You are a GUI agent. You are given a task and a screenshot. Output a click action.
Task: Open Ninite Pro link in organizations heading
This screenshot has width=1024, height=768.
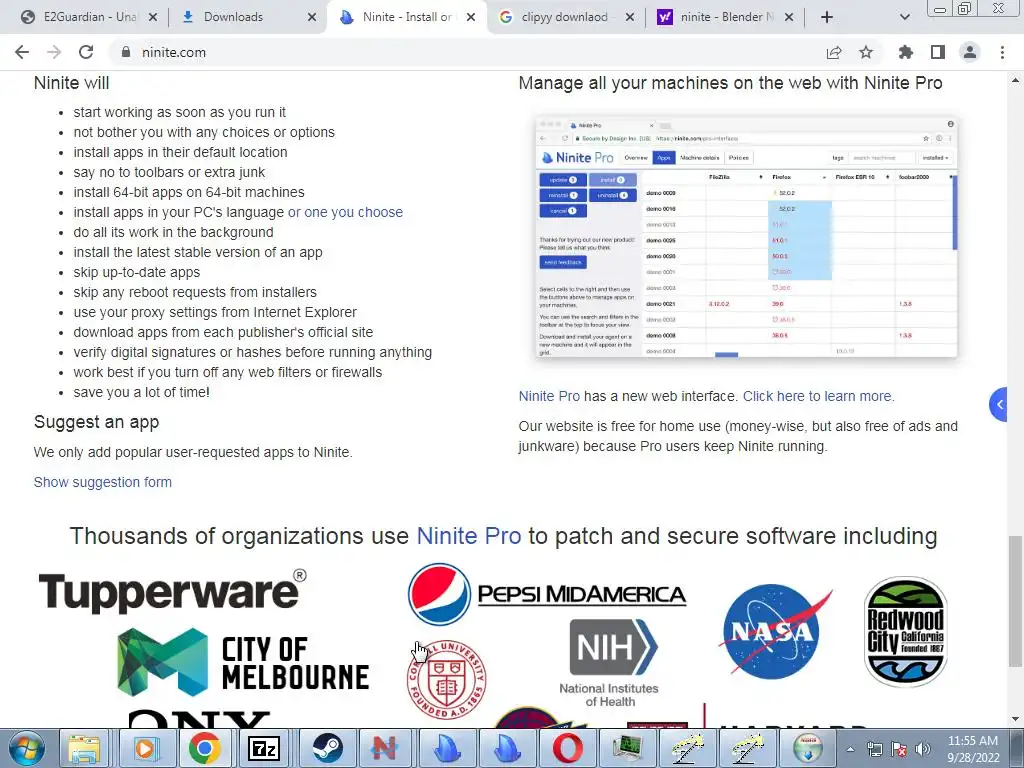pos(469,536)
